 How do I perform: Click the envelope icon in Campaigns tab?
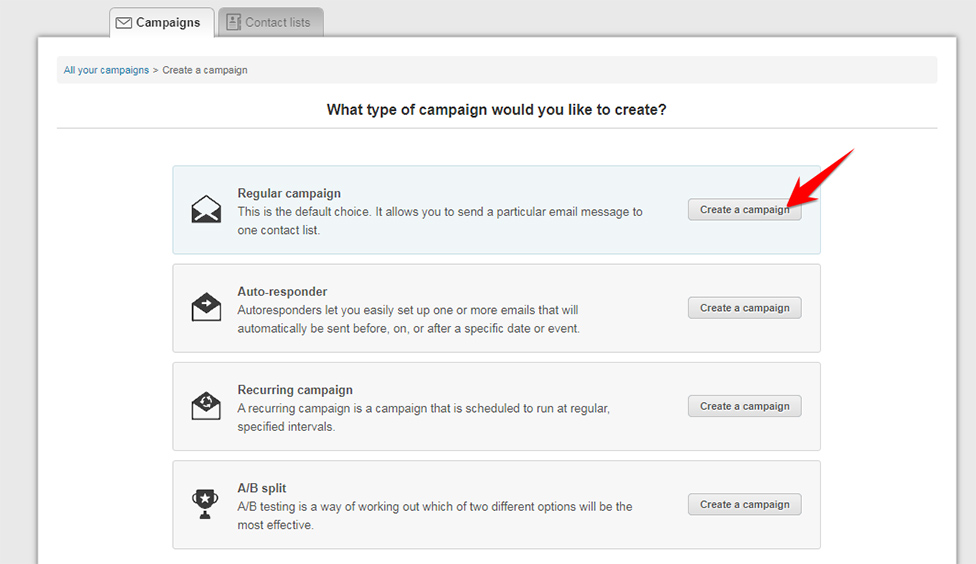coord(124,23)
